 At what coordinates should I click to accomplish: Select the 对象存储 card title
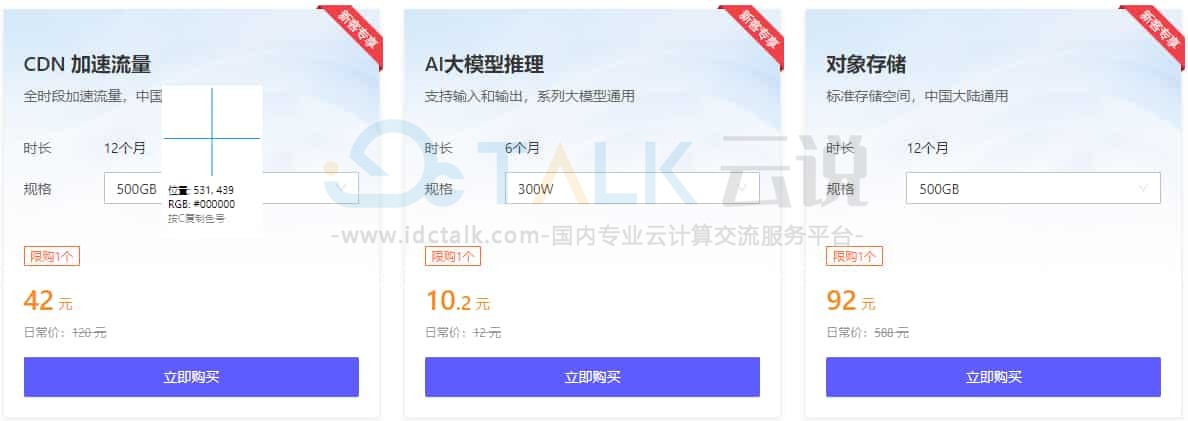[866, 64]
